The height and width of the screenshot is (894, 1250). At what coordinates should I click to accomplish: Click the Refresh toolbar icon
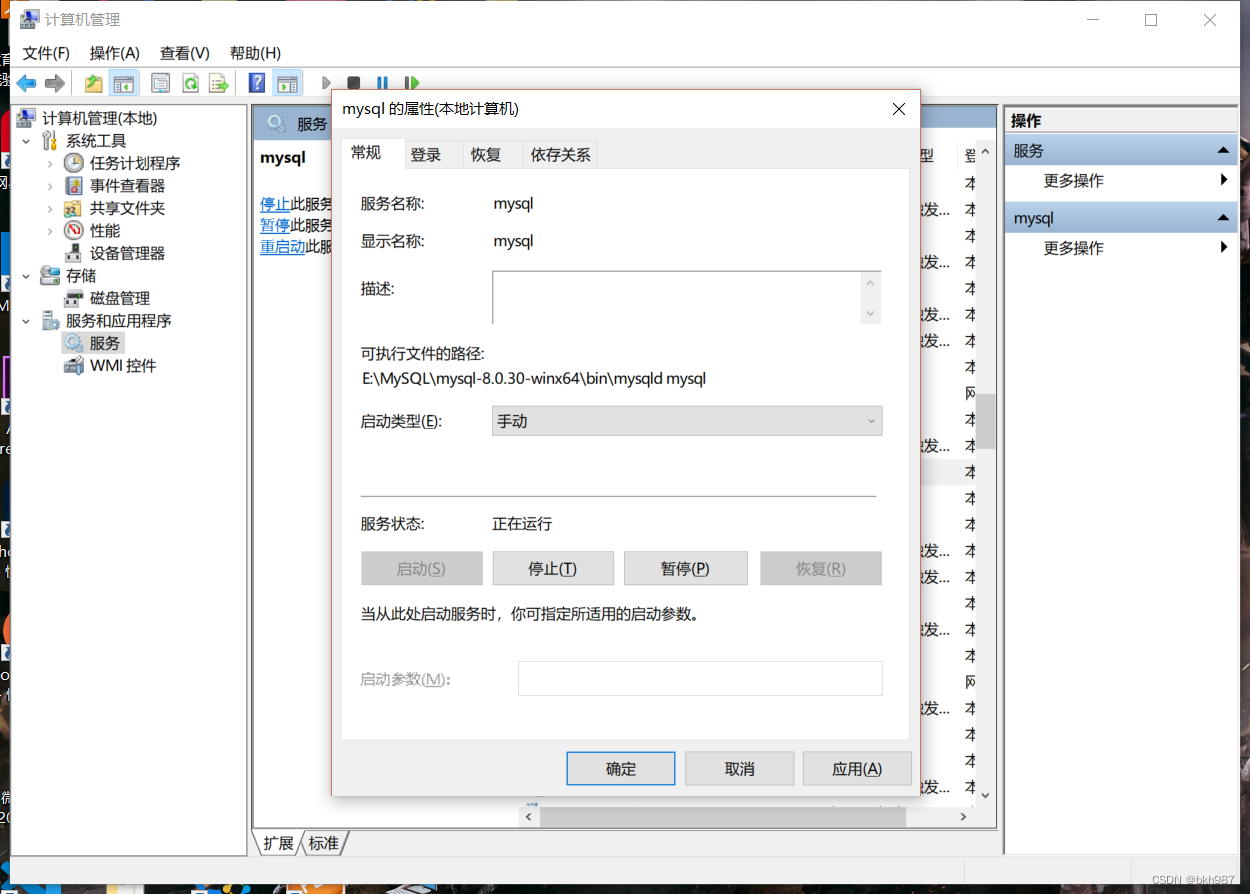coord(190,83)
